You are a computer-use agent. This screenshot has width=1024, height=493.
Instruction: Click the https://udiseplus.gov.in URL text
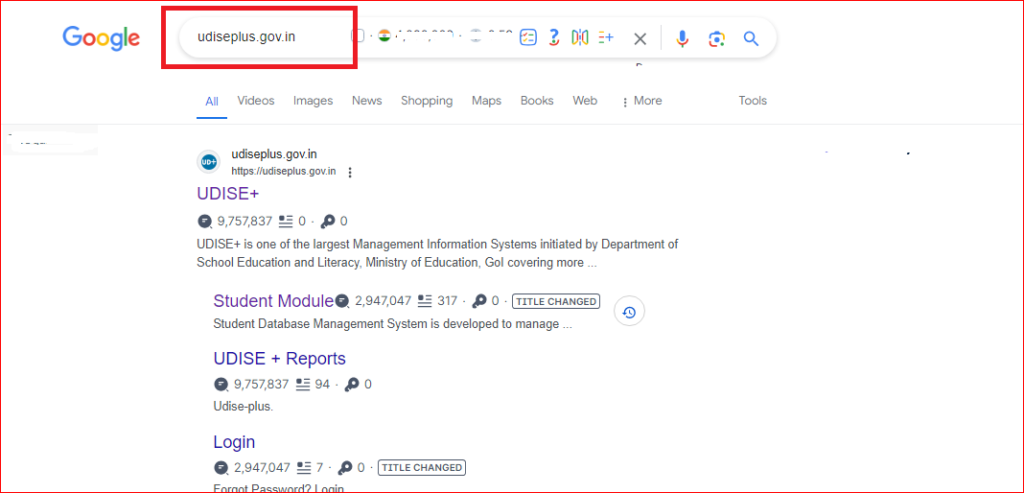pyautogui.click(x=283, y=172)
